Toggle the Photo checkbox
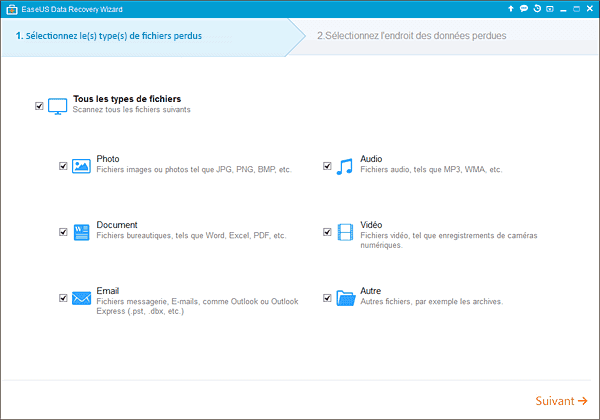The width and height of the screenshot is (600, 420). coord(63,166)
